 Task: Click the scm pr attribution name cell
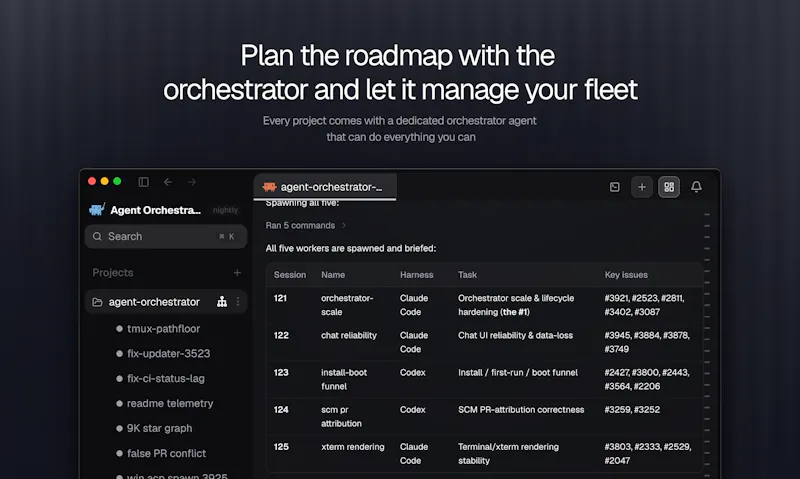(x=341, y=417)
